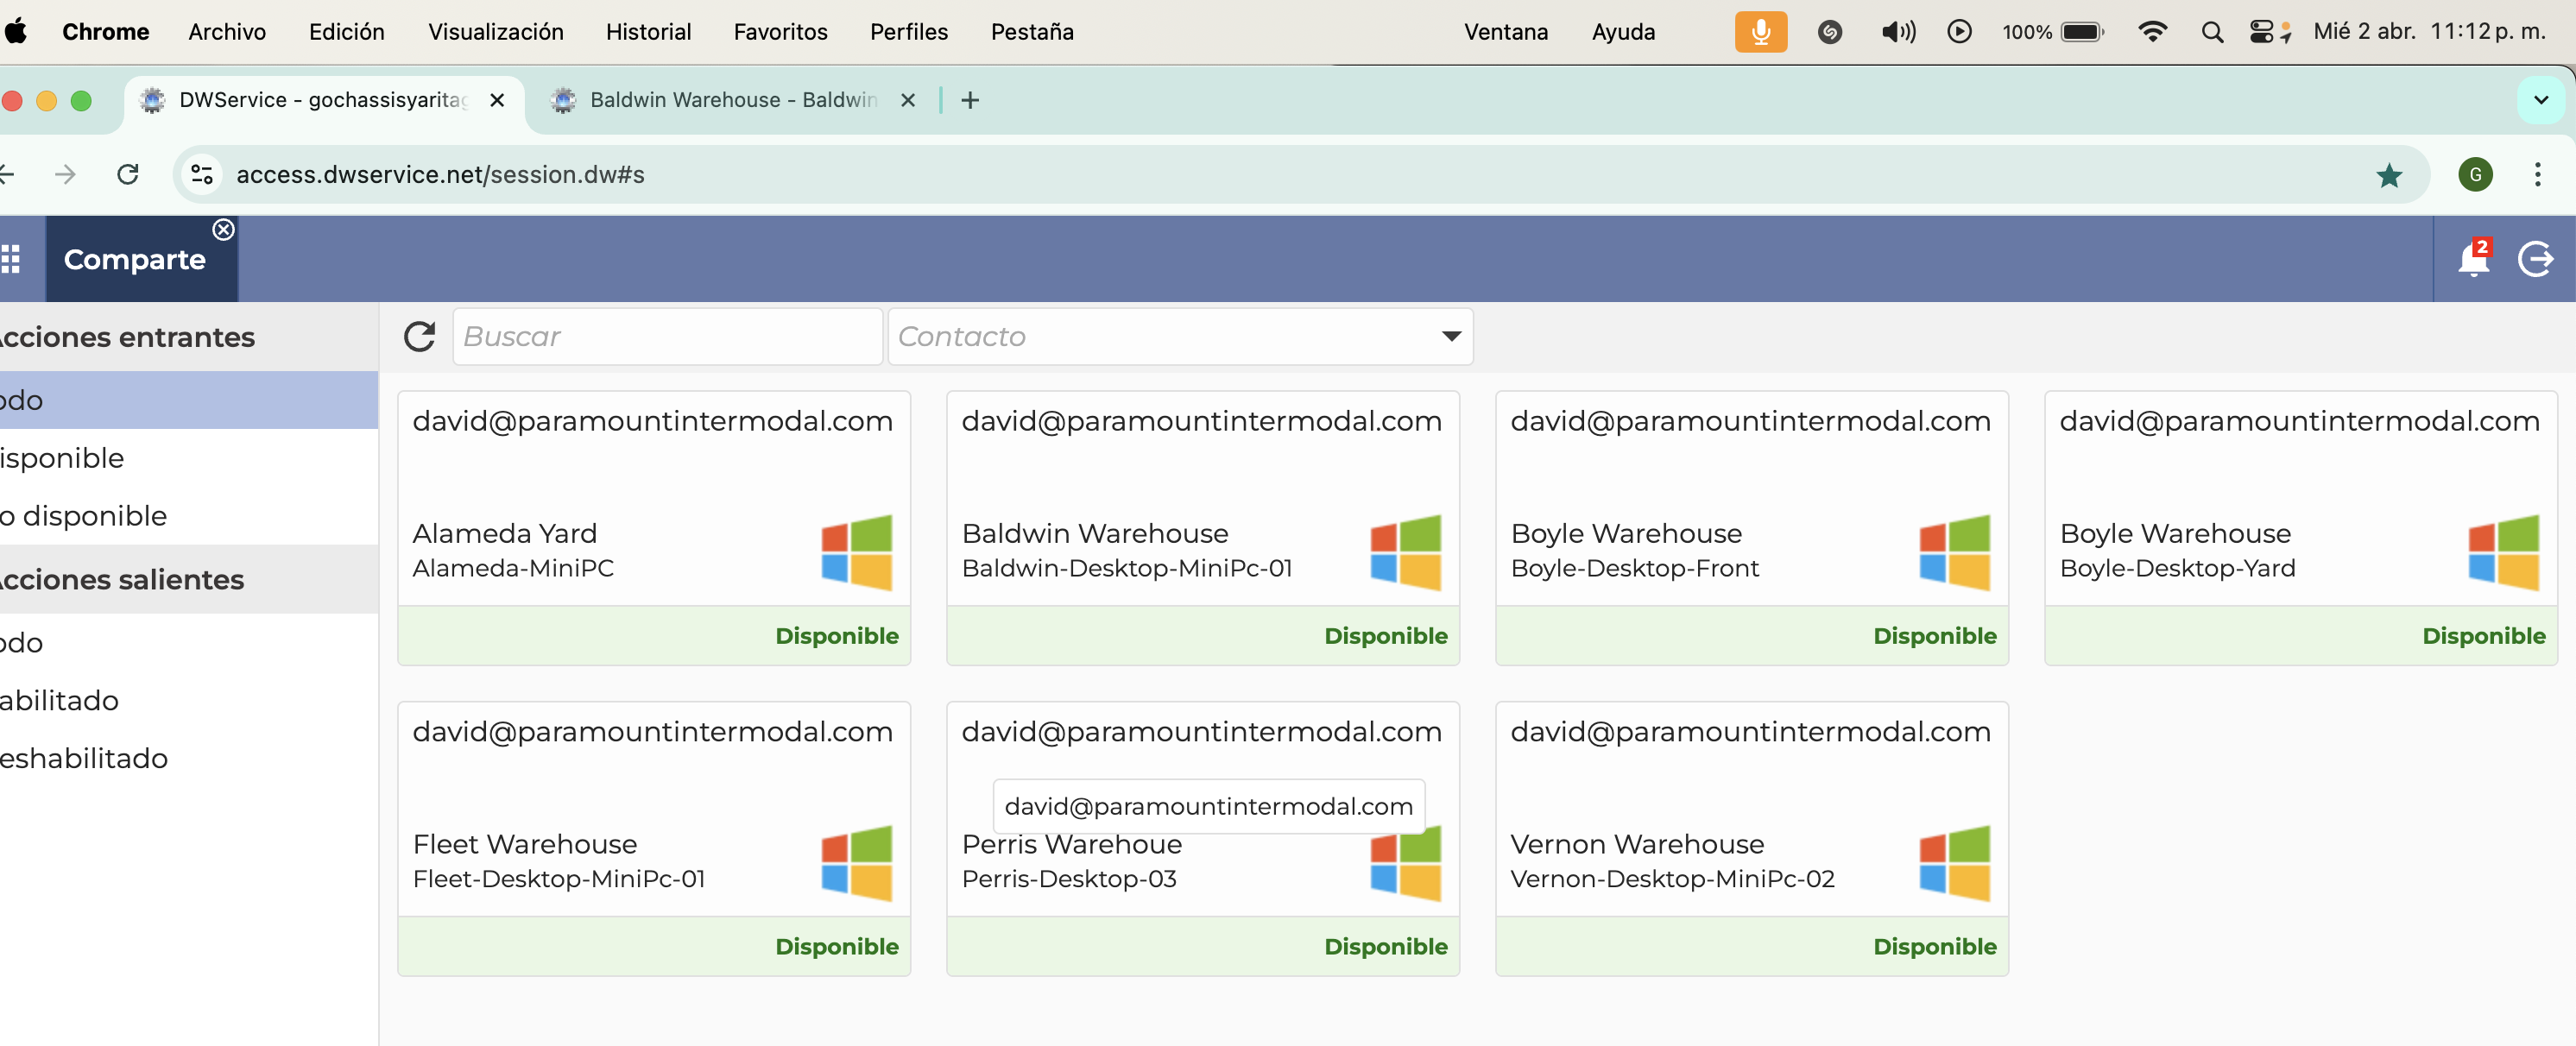The width and height of the screenshot is (2576, 1046).
Task: Bookmark the page with the star icon
Action: point(2389,175)
